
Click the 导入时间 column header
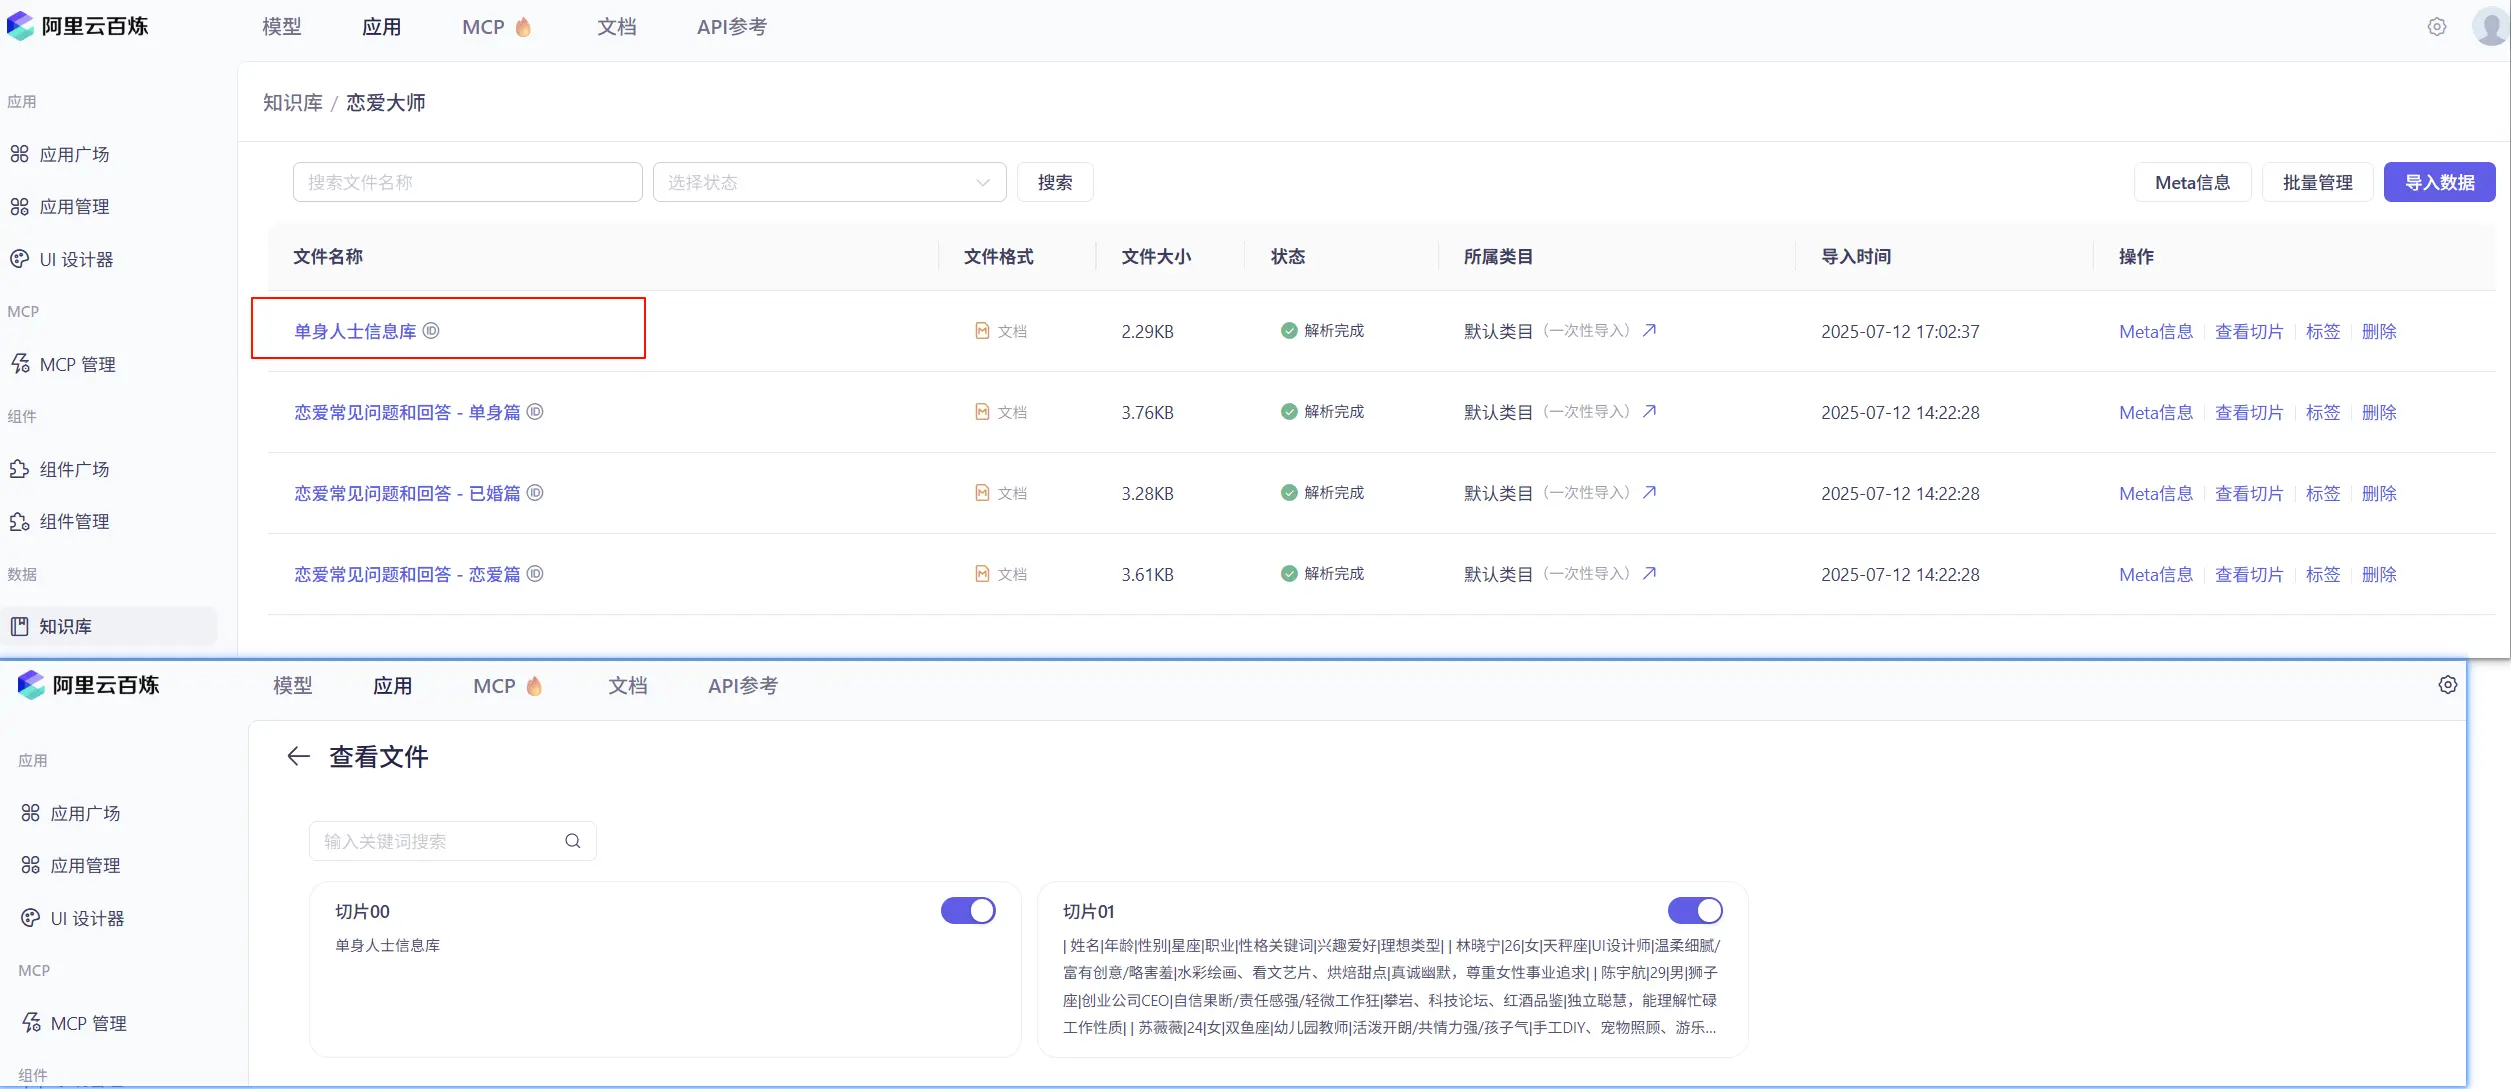1856,256
